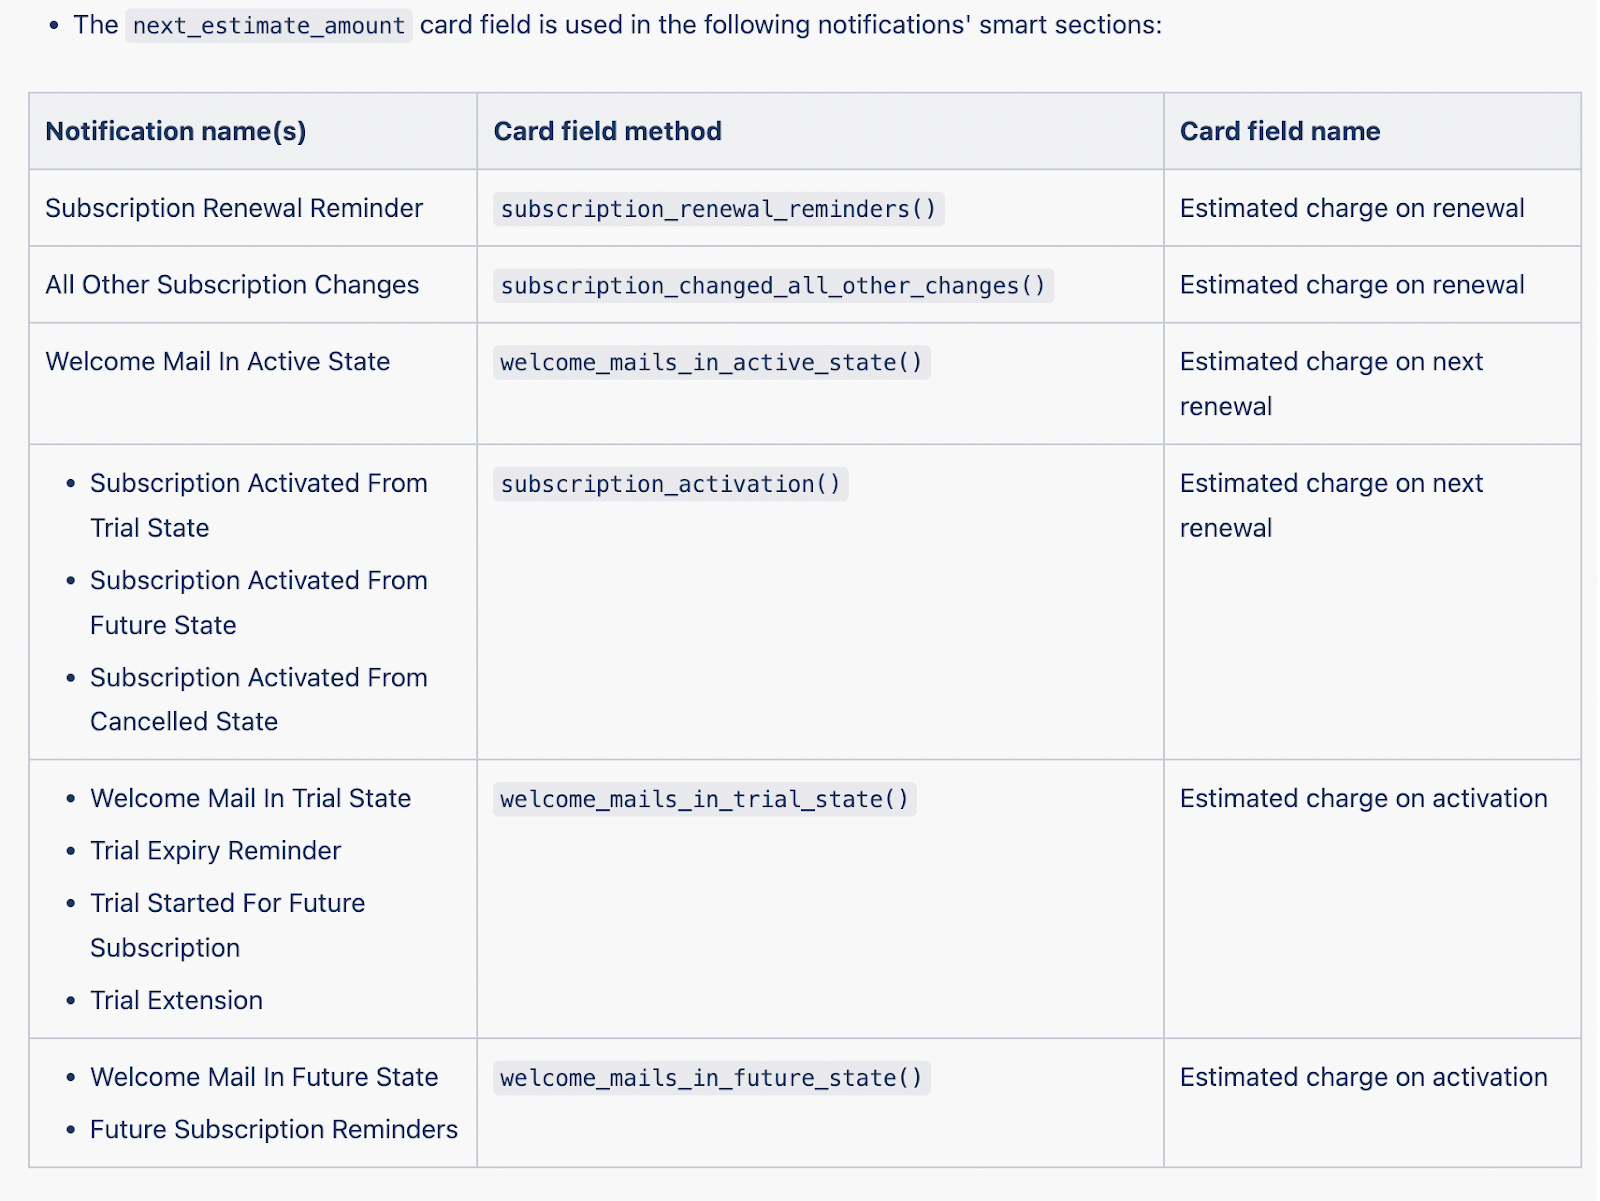Click the Trial Expiry Reminder item
1600x1201 pixels.
tap(215, 851)
